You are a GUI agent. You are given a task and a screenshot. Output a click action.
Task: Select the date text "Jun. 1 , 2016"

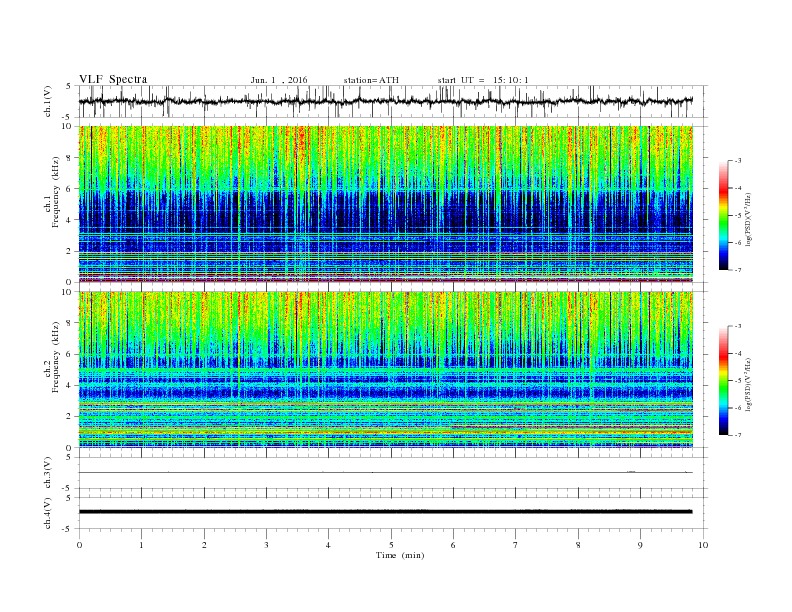click(x=279, y=80)
